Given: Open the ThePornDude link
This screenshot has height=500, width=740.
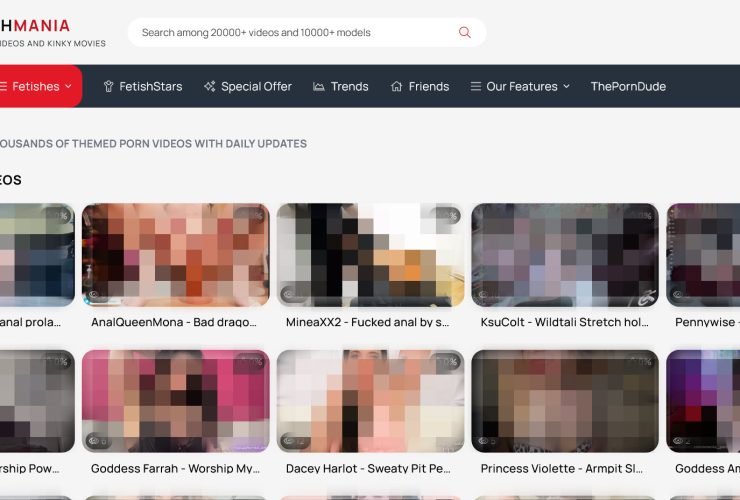Looking at the screenshot, I should pos(628,87).
